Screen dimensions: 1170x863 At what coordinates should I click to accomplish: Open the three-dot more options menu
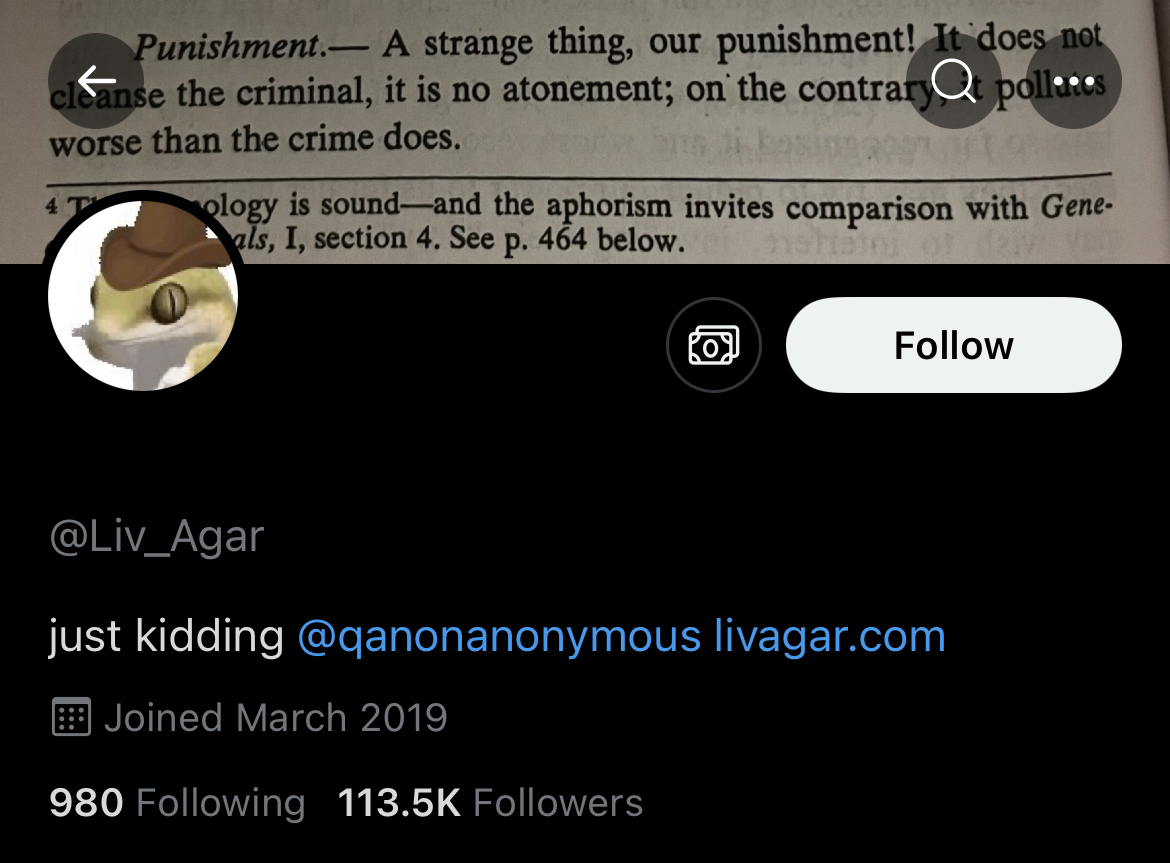click(1074, 81)
